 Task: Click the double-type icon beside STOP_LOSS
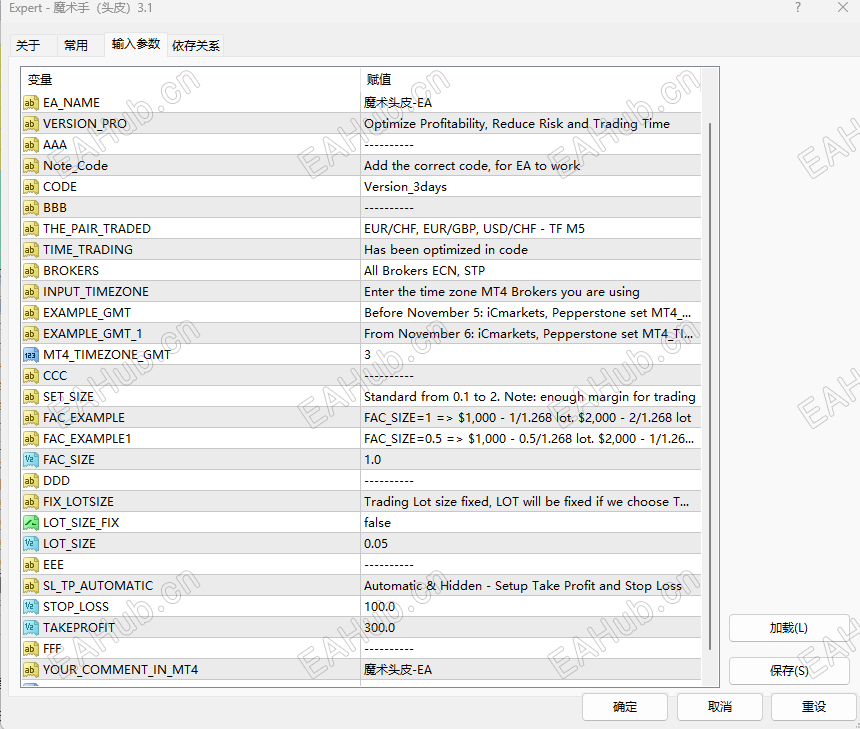31,607
